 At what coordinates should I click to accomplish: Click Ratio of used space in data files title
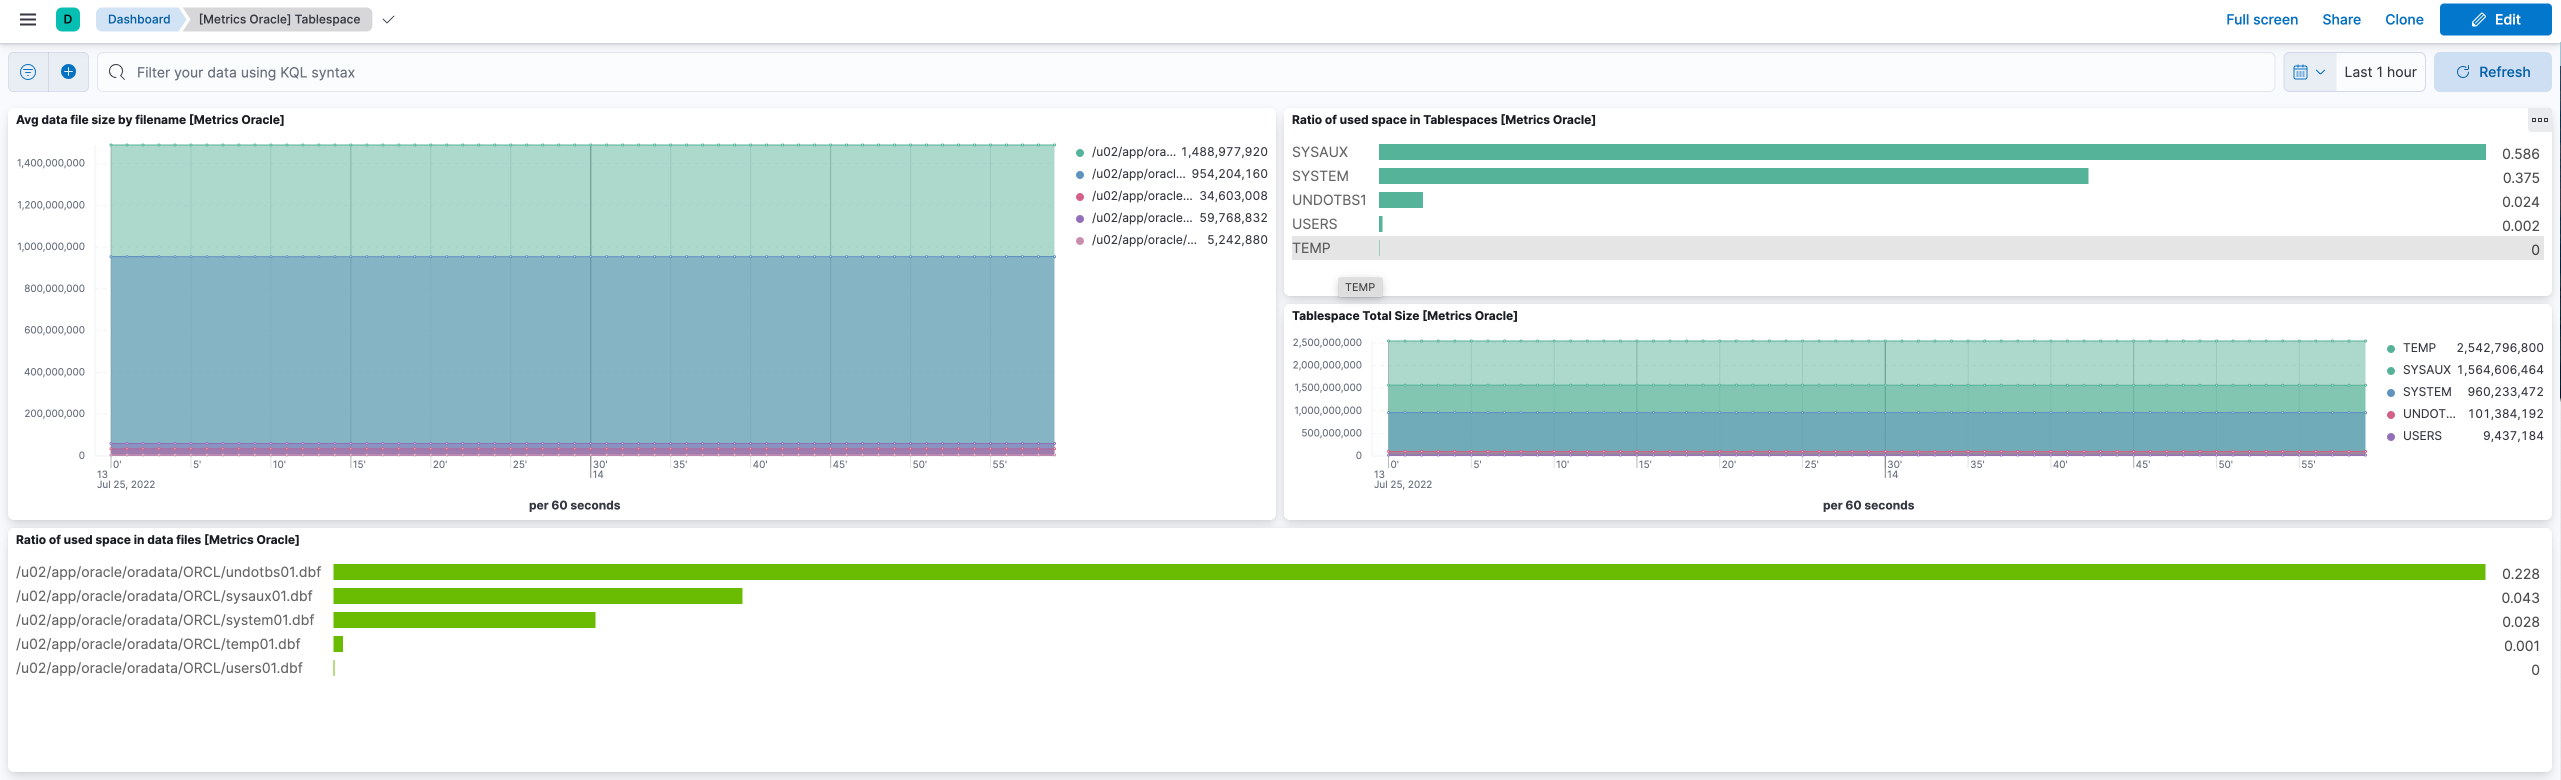pyautogui.click(x=158, y=540)
